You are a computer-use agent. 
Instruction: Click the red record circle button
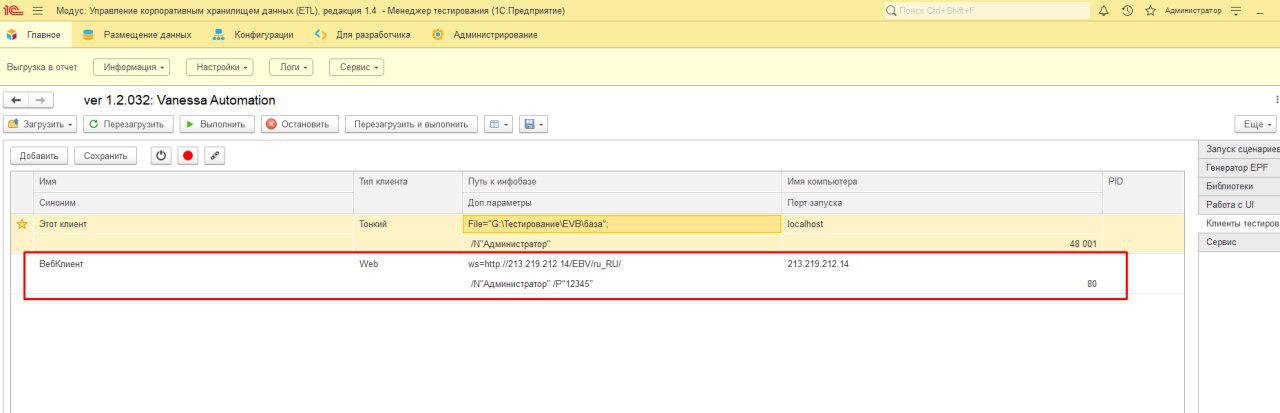click(187, 156)
